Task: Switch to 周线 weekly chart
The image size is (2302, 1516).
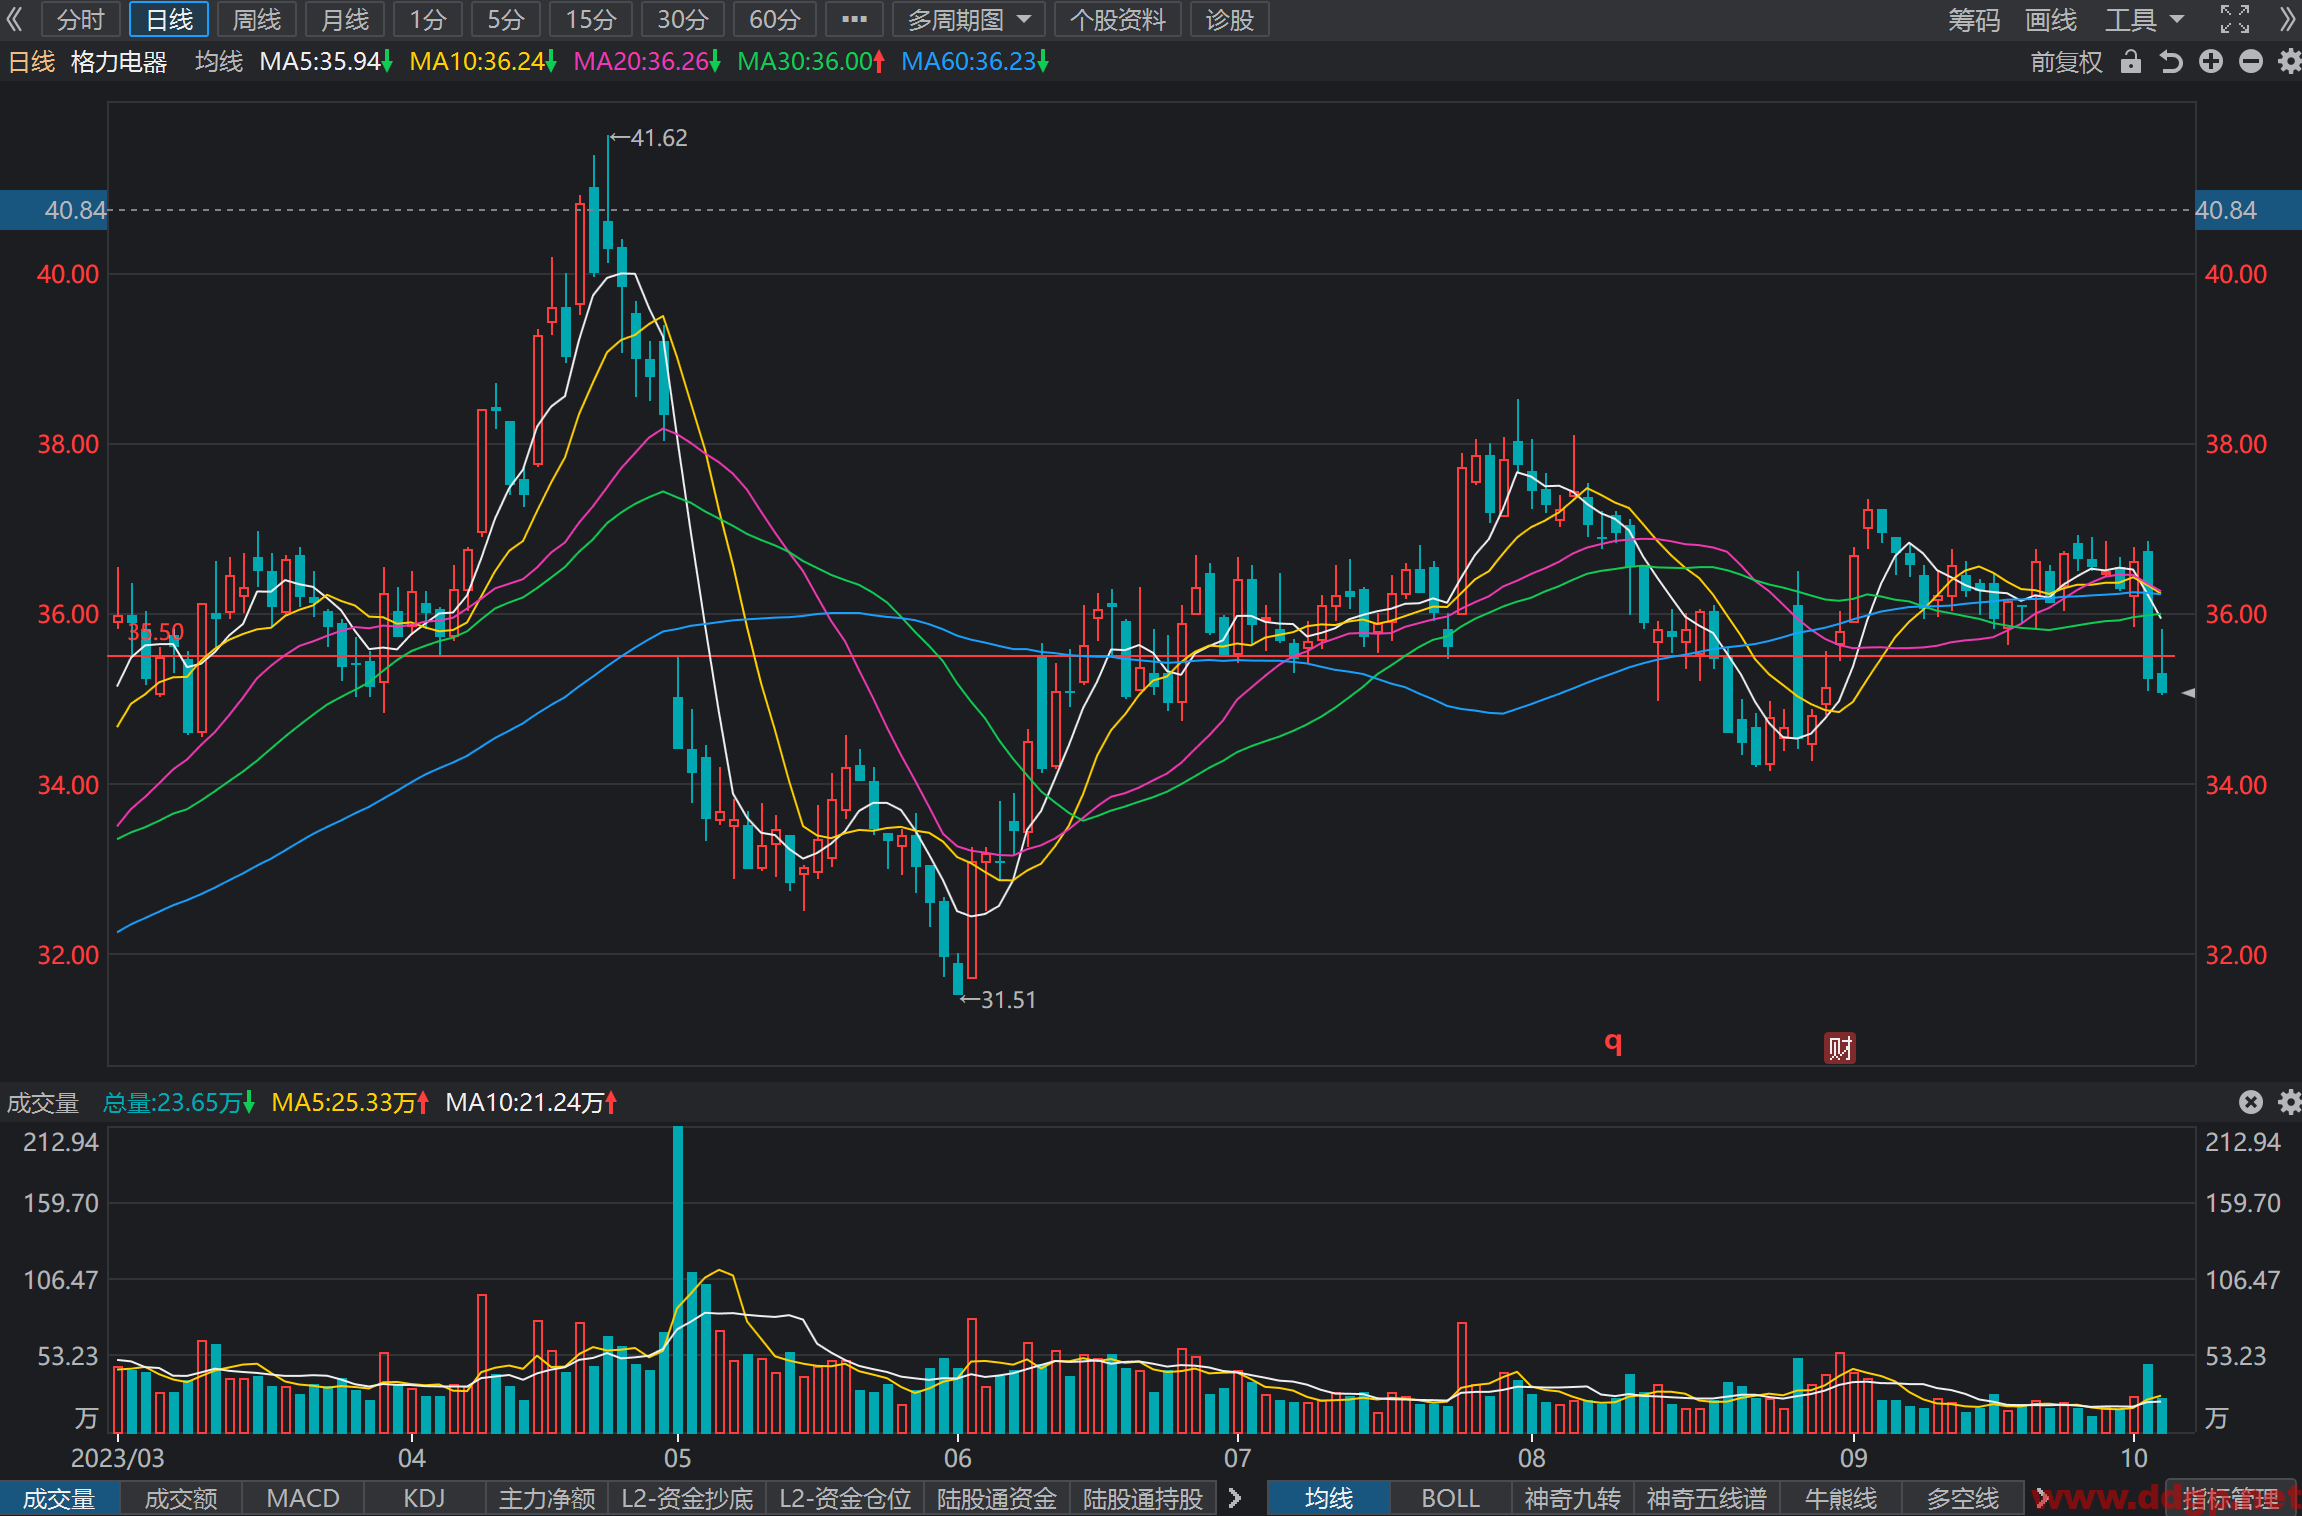Action: (256, 19)
